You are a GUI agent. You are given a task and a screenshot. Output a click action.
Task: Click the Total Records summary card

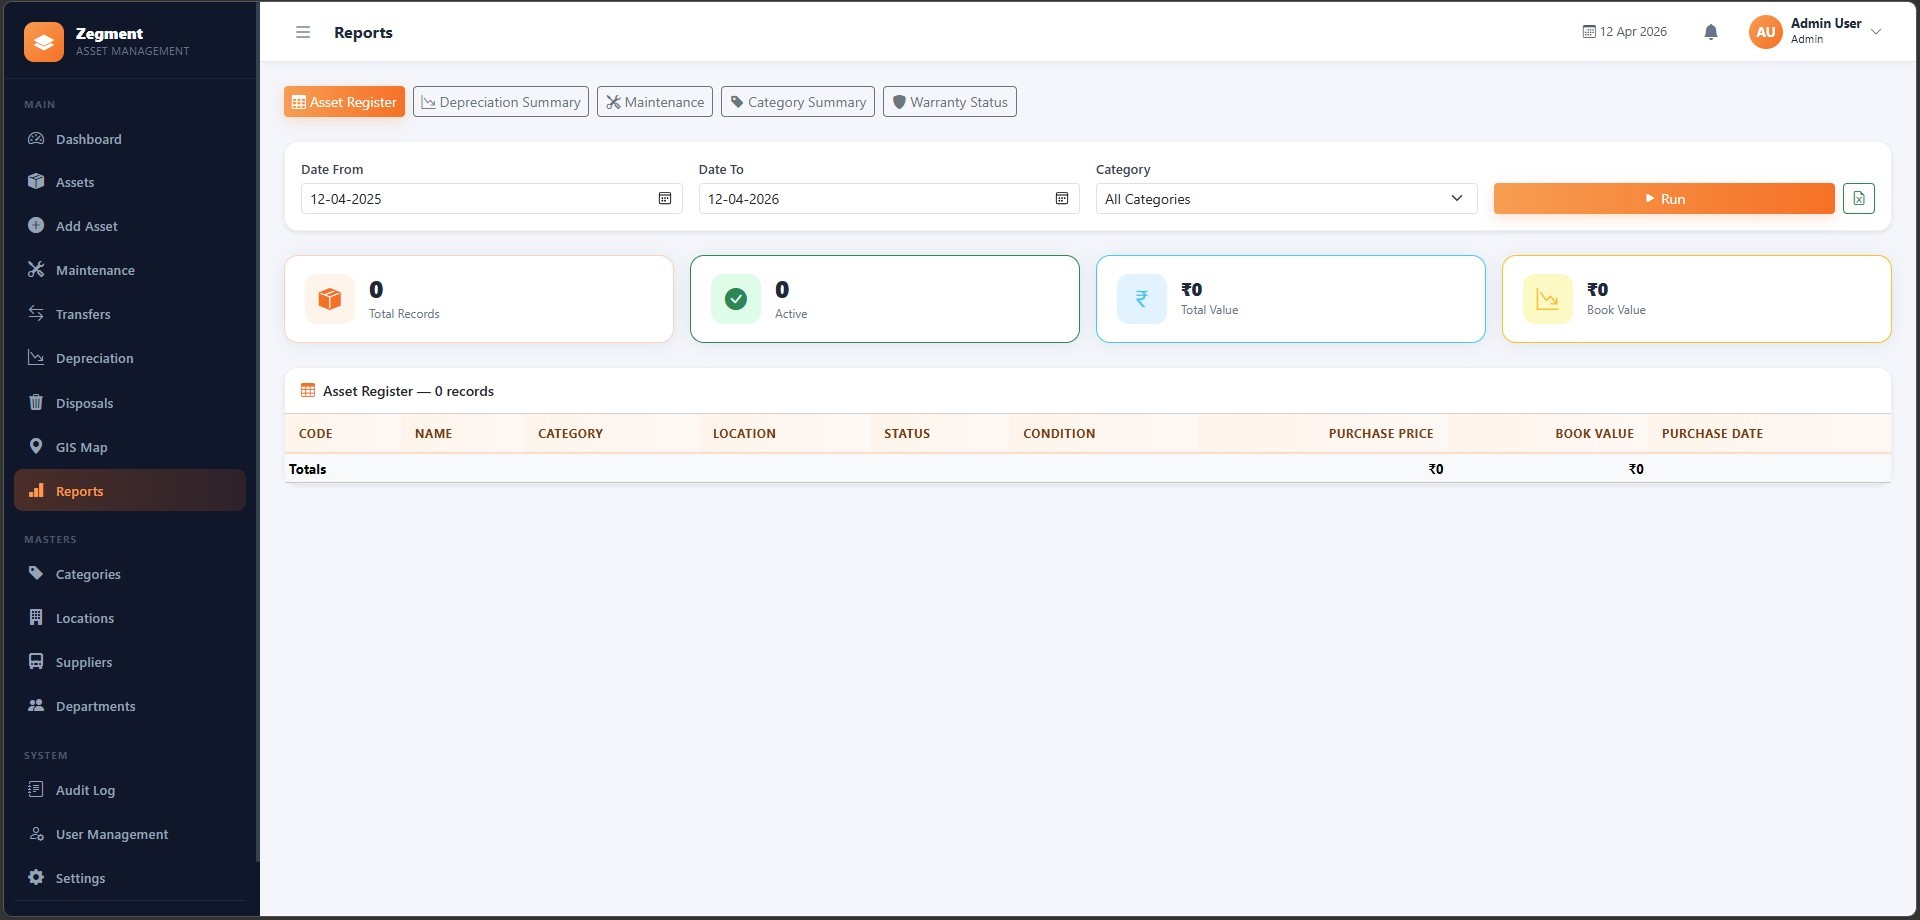[x=479, y=299]
